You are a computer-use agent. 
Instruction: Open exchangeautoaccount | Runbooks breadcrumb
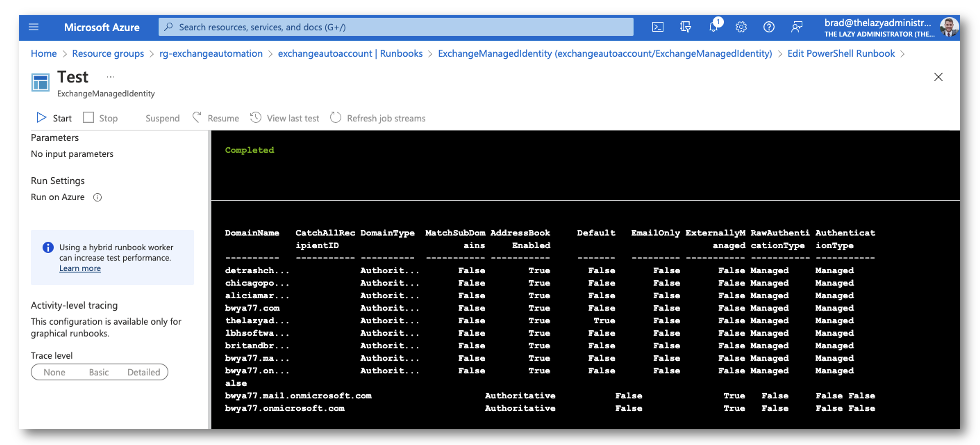pos(351,54)
